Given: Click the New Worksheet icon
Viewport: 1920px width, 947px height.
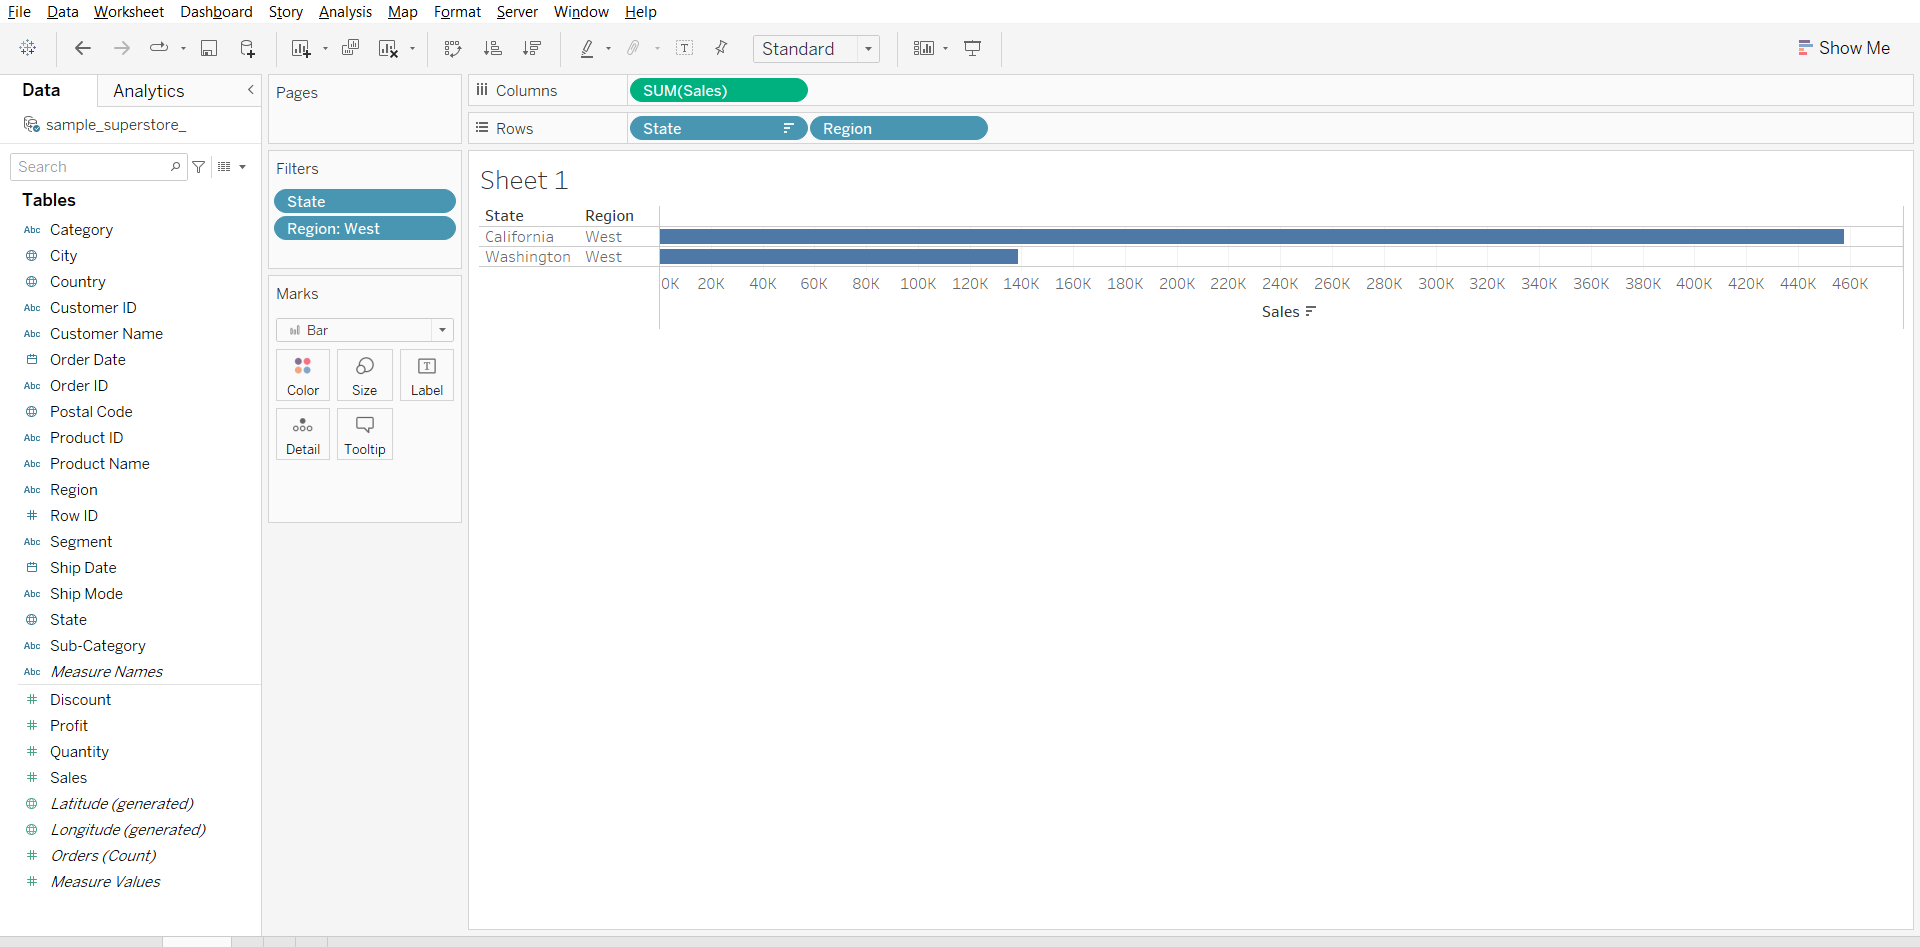Looking at the screenshot, I should pos(300,48).
